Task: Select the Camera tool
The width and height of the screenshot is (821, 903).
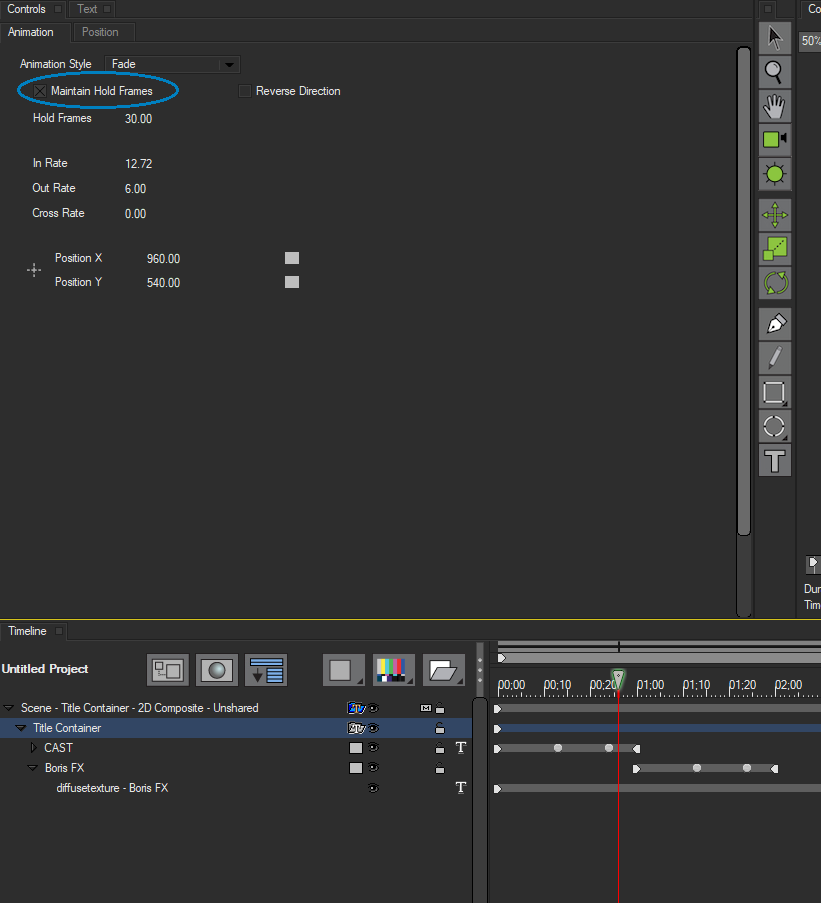Action: point(774,140)
